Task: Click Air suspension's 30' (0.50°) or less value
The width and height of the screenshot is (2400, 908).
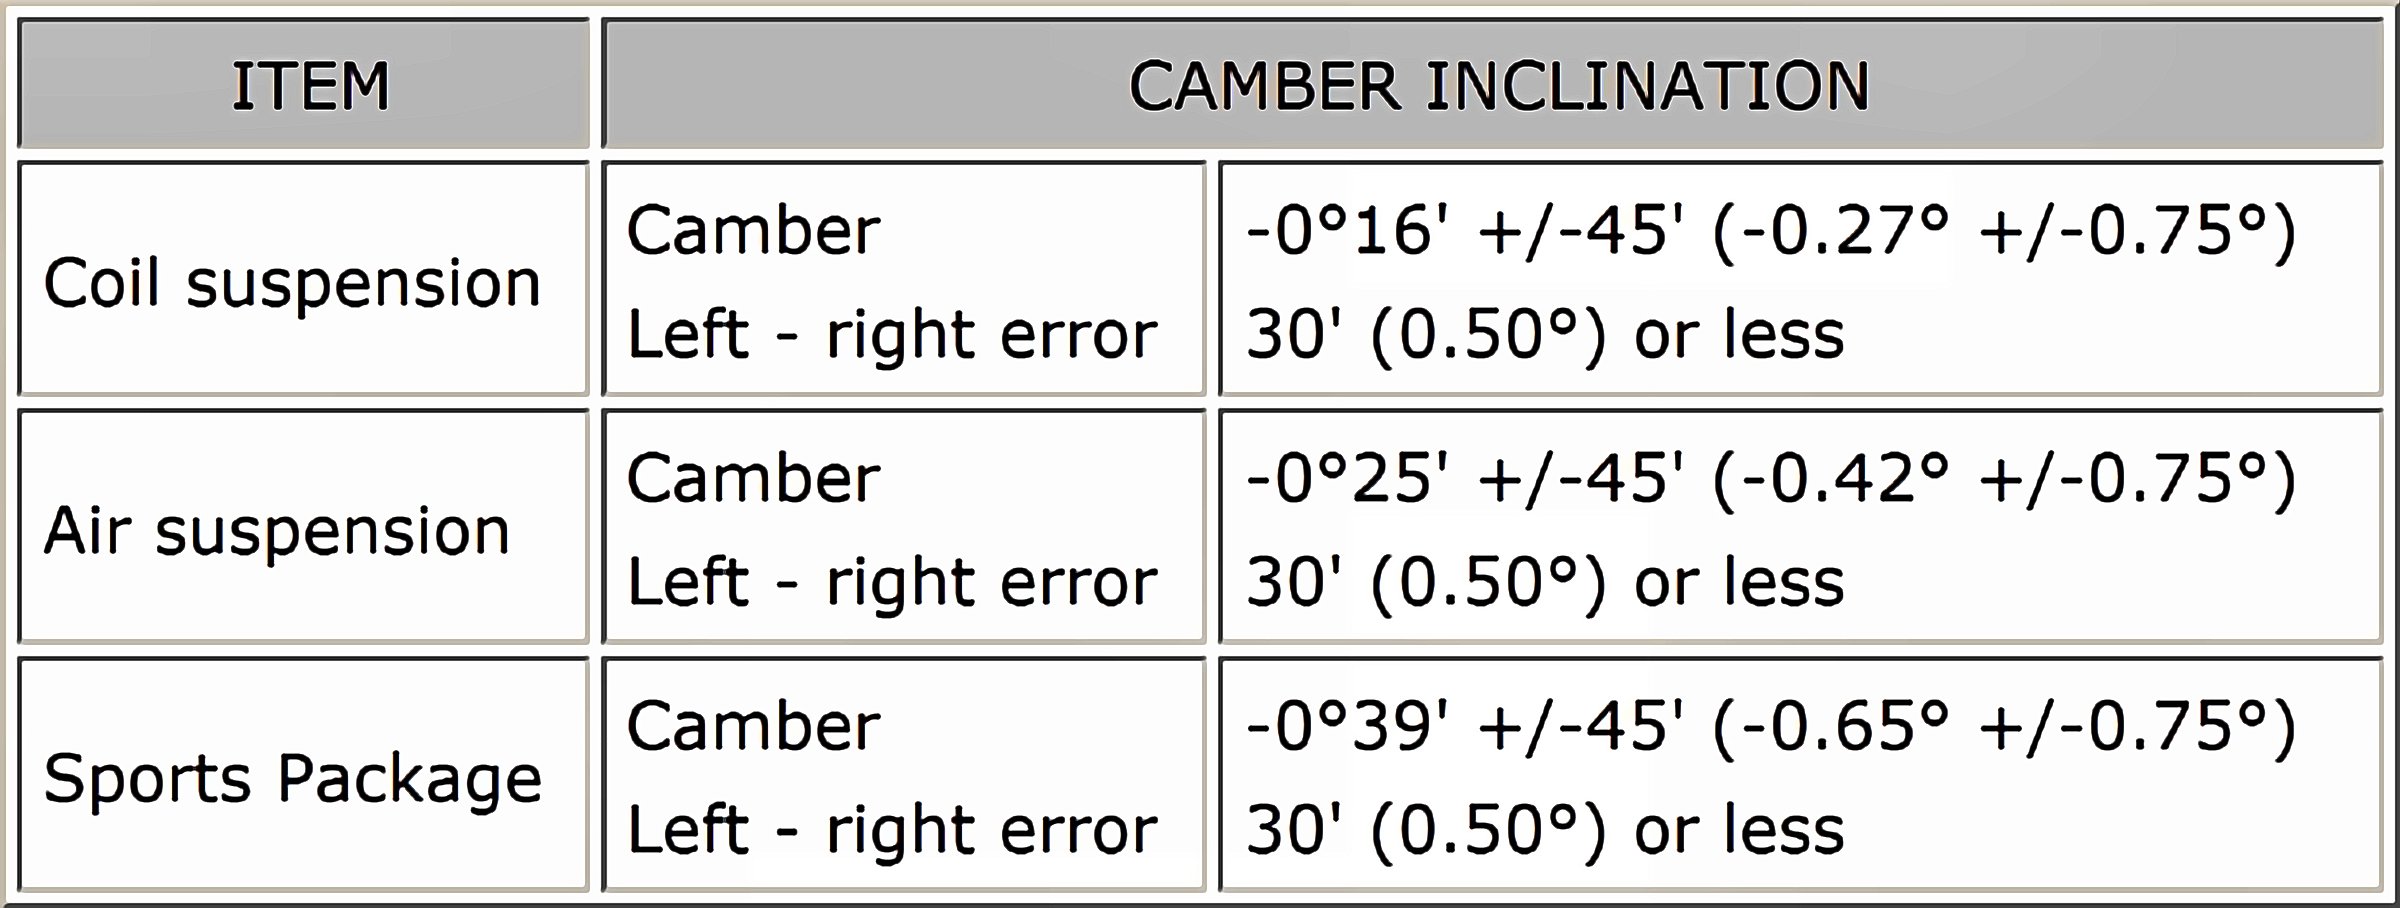Action: point(1545,582)
